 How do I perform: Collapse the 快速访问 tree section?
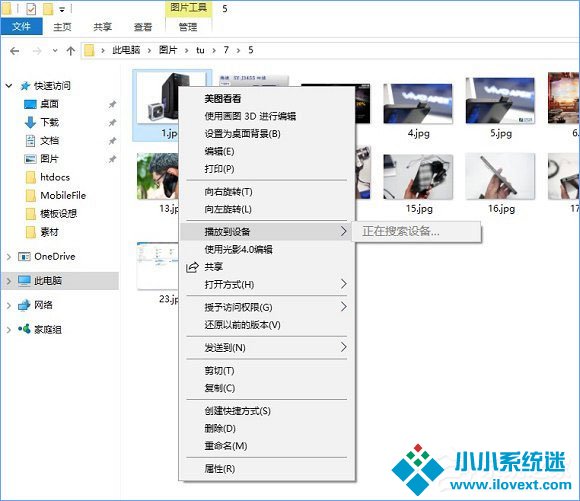[x=9, y=86]
